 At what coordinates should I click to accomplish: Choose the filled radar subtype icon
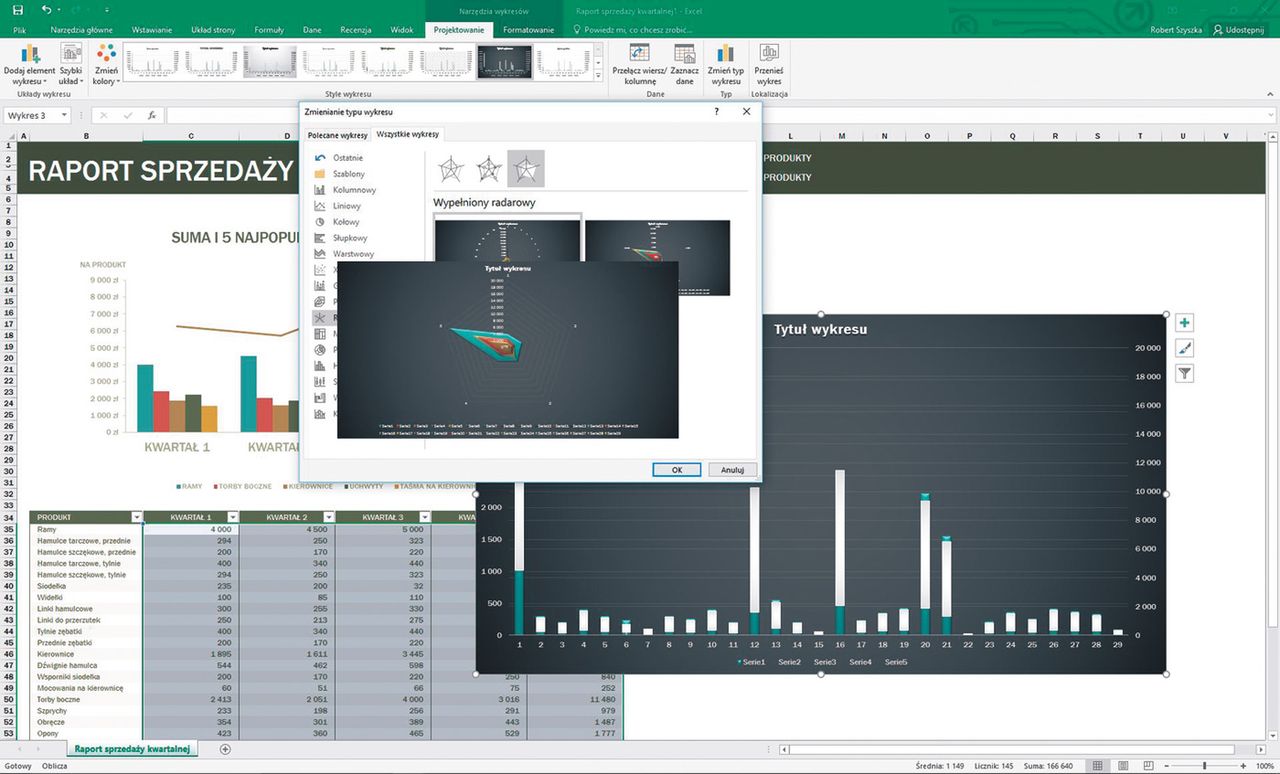pyautogui.click(x=526, y=170)
